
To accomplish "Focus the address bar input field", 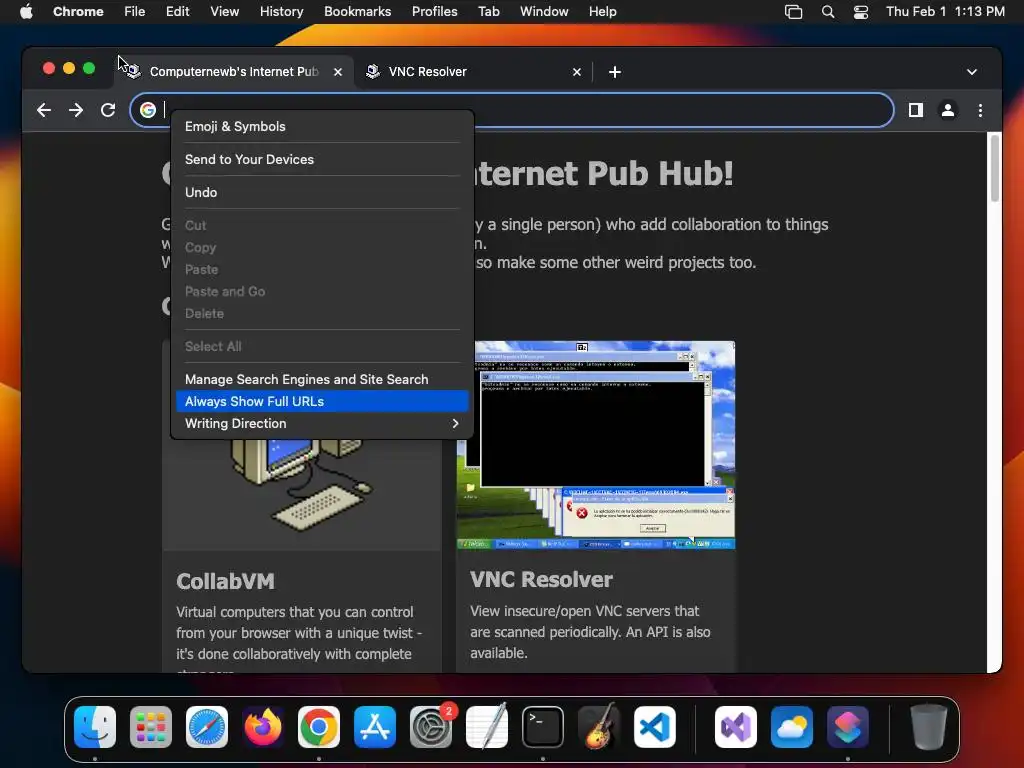I will click(x=511, y=110).
